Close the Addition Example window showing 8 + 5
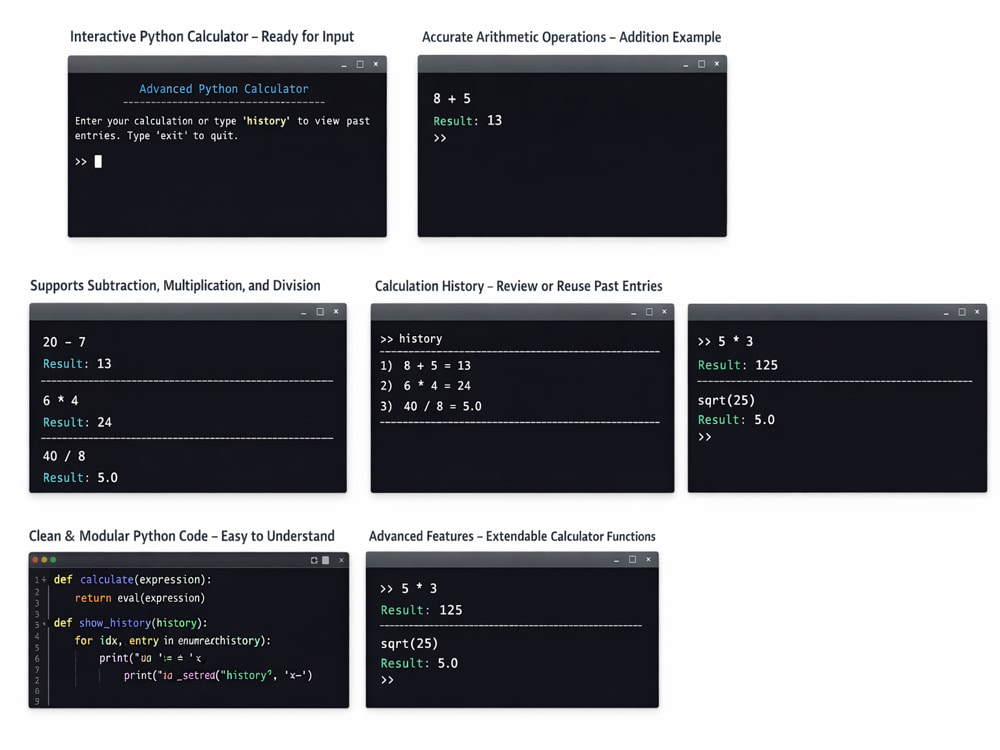This screenshot has height=750, width=1000. [x=717, y=64]
